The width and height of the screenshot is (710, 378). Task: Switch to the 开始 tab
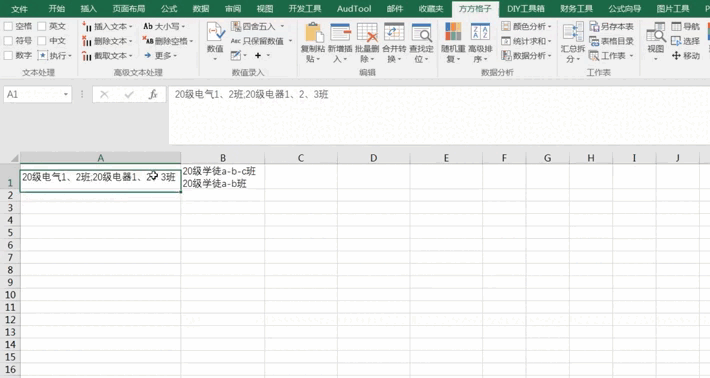(57, 9)
